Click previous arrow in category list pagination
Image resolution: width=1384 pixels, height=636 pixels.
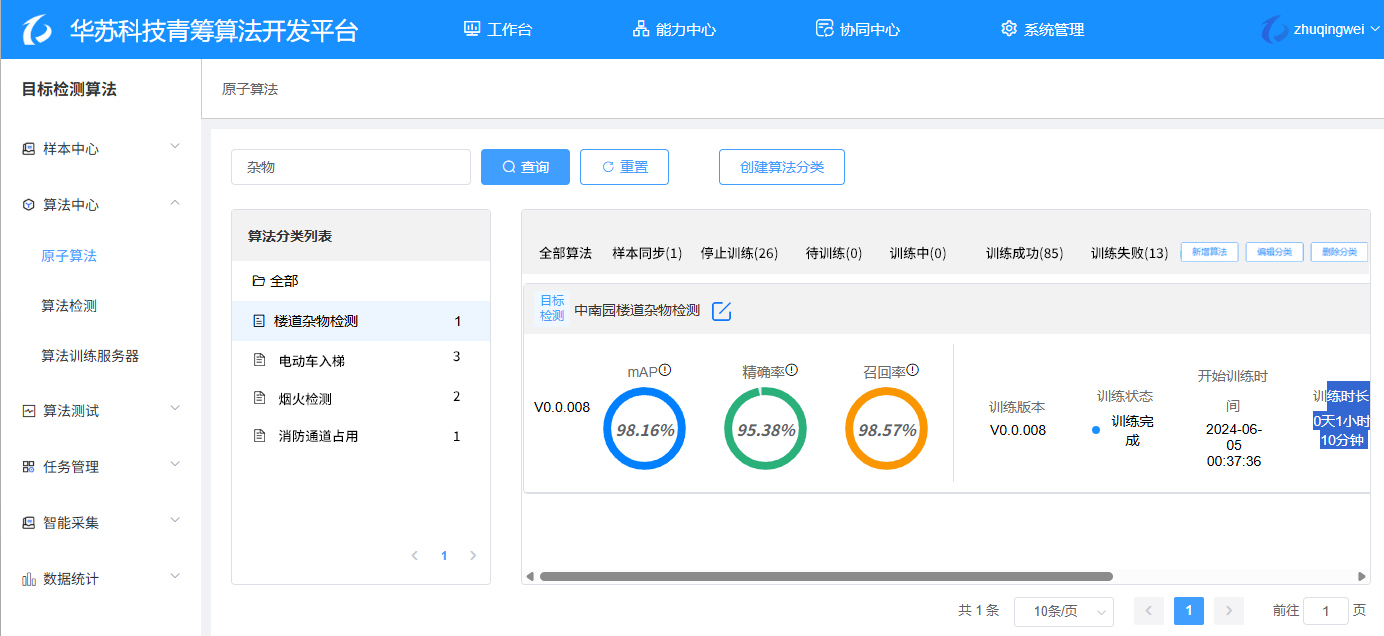coord(415,556)
